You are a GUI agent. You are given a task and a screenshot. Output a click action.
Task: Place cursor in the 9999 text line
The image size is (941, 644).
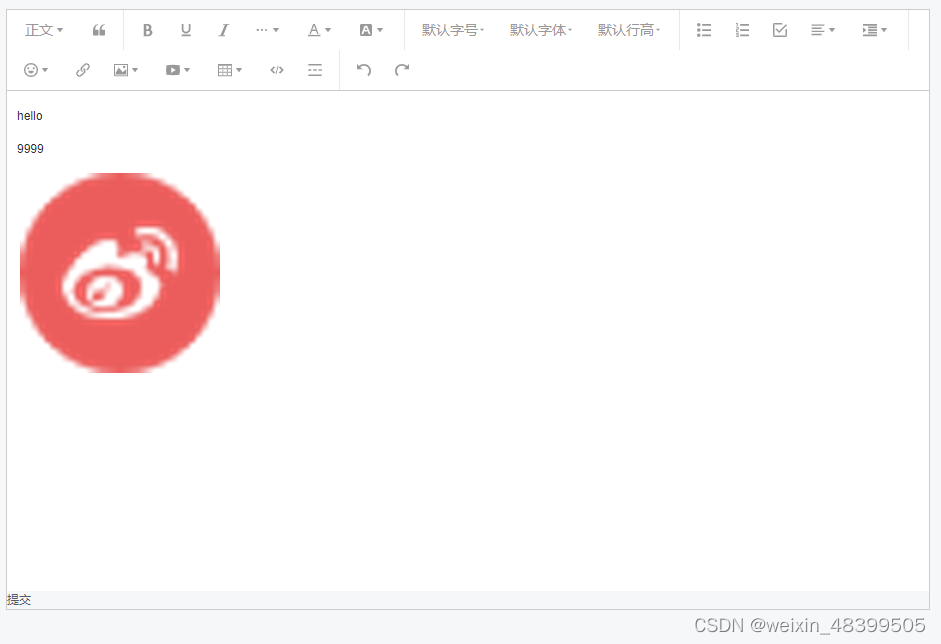point(30,149)
